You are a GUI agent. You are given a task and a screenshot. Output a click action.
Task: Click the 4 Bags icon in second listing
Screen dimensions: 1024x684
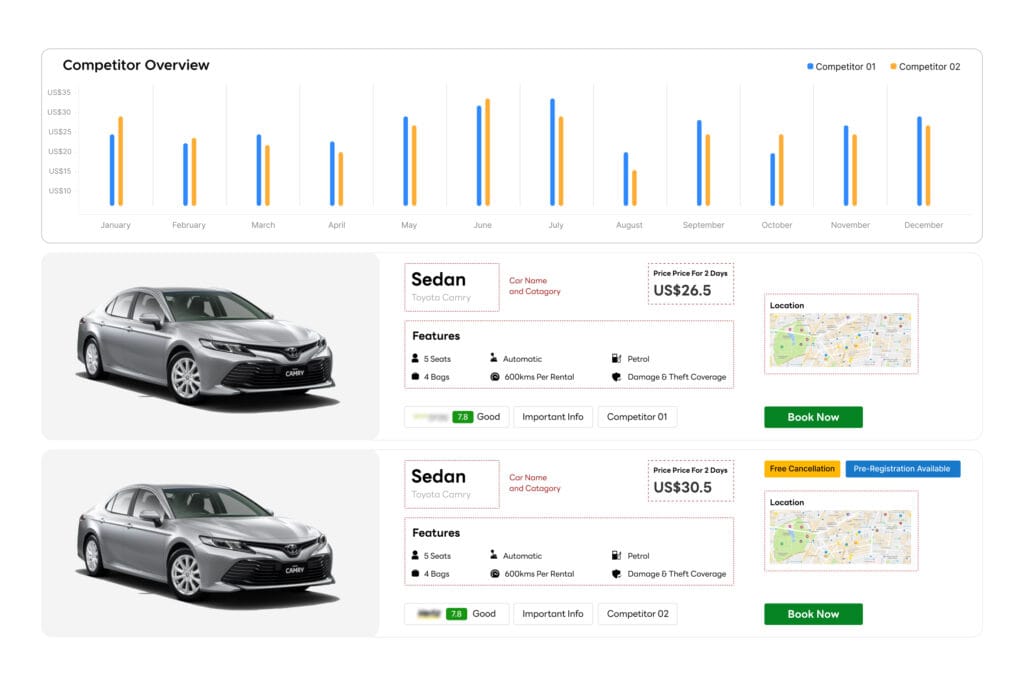[415, 574]
